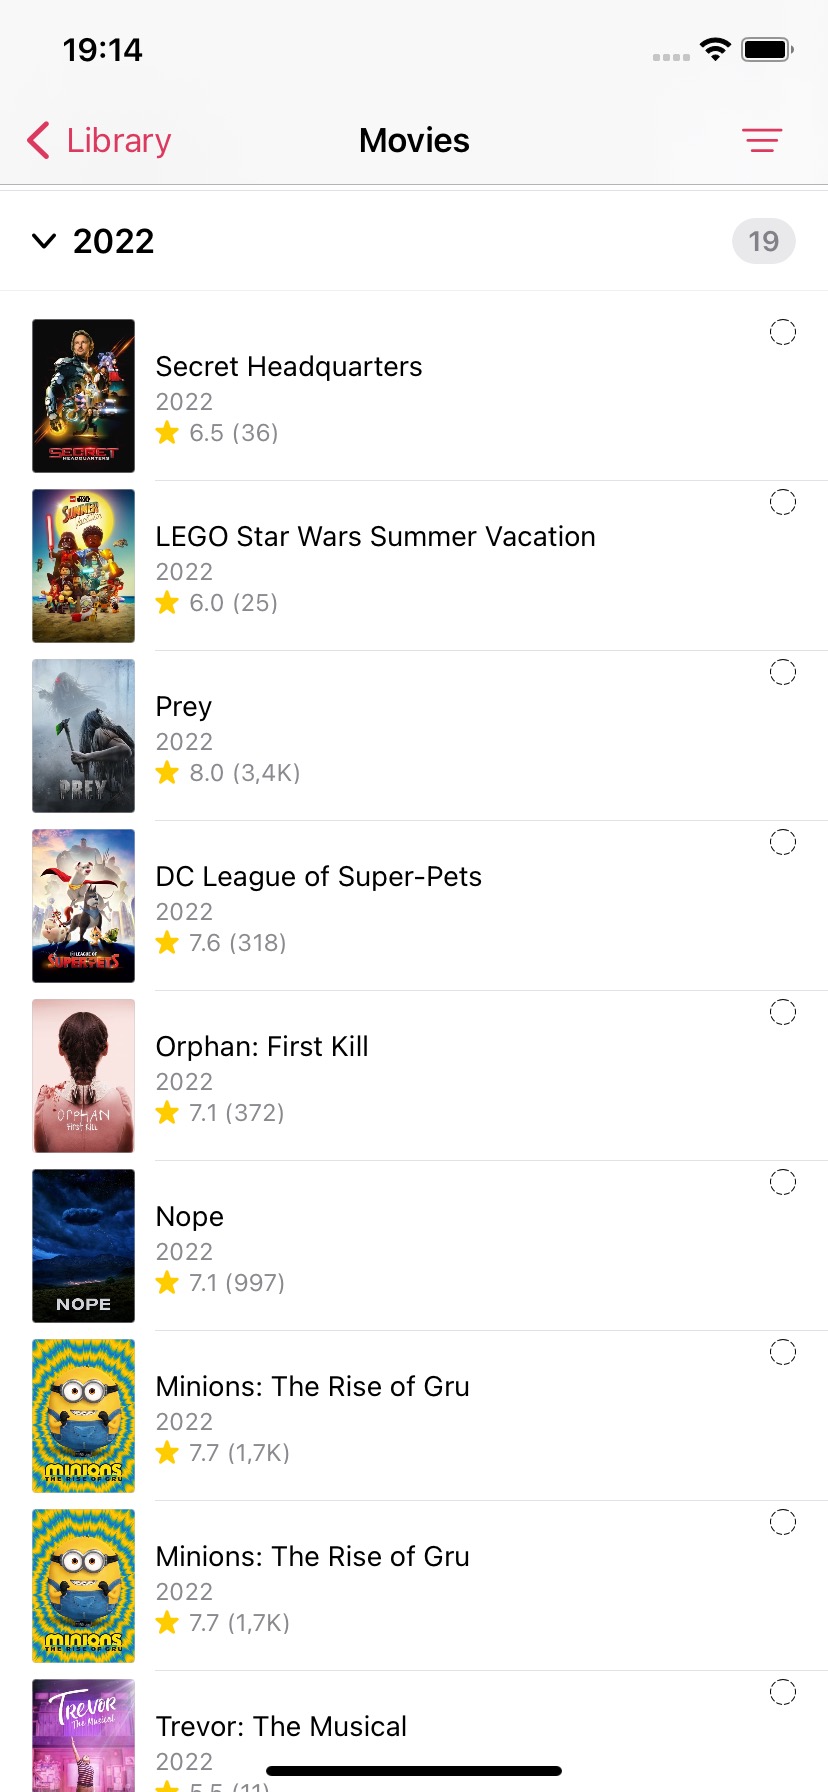Tap the star rating icon for Prey

[x=167, y=773]
